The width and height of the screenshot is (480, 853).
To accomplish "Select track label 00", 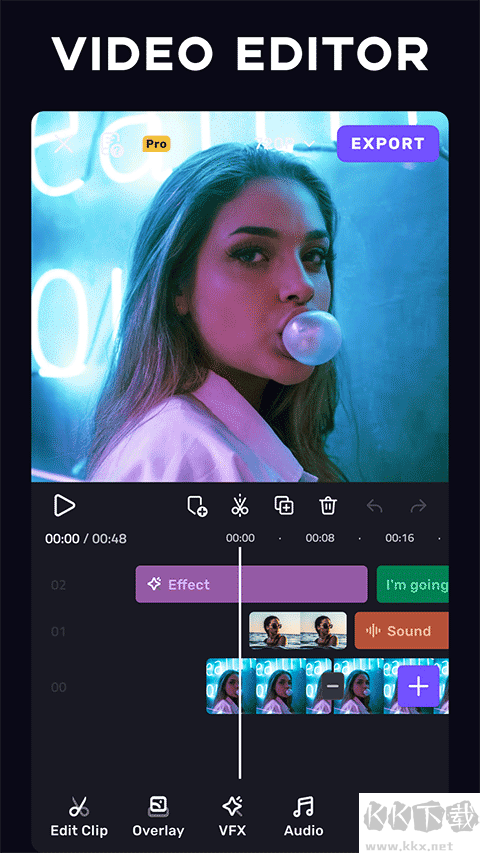I will click(x=58, y=687).
